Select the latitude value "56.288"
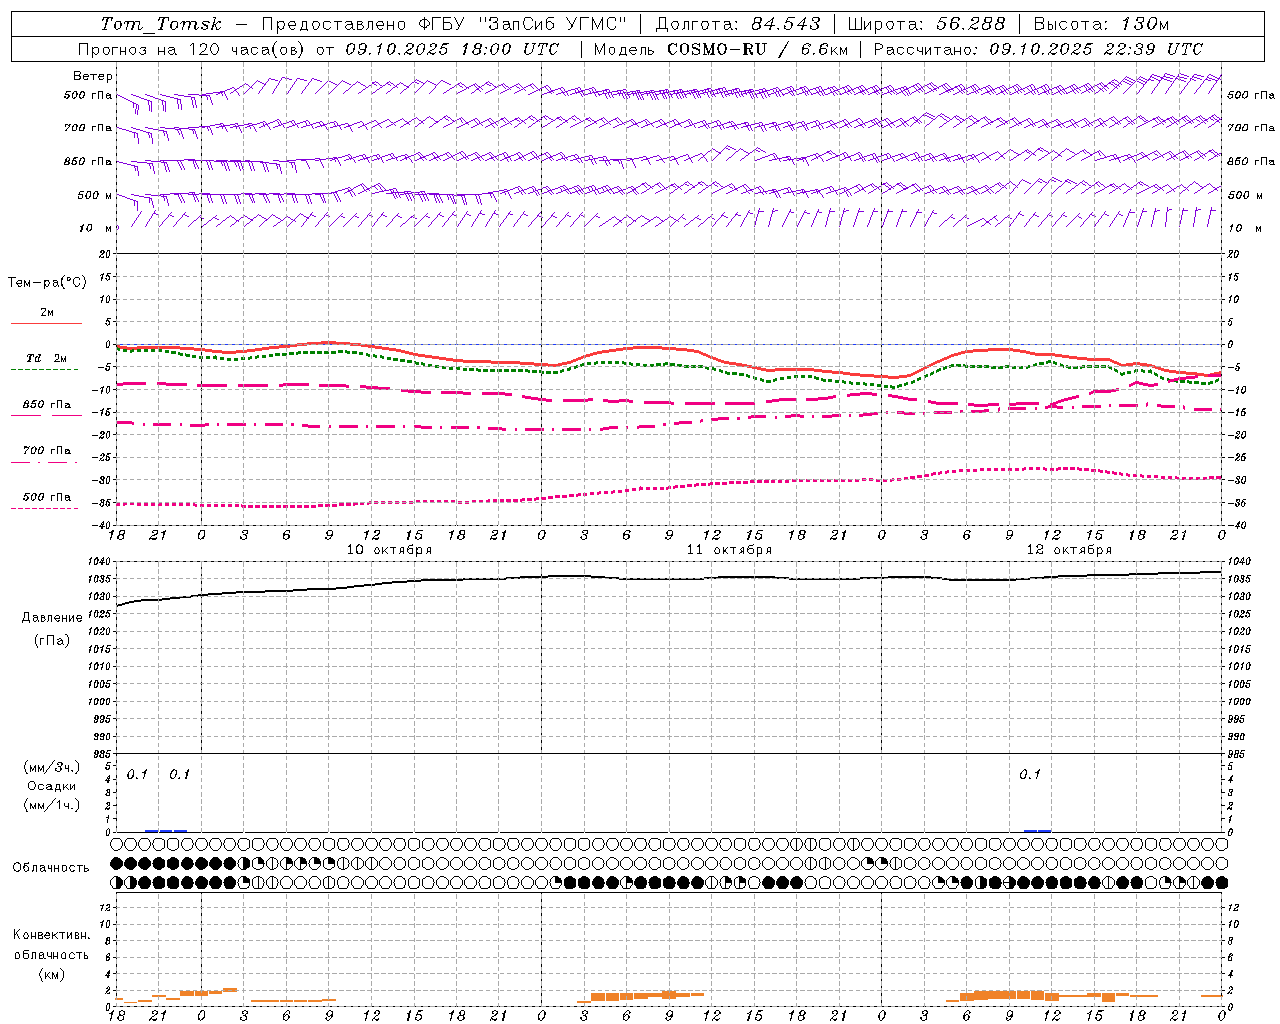The height and width of the screenshot is (1024, 1280). pos(971,24)
